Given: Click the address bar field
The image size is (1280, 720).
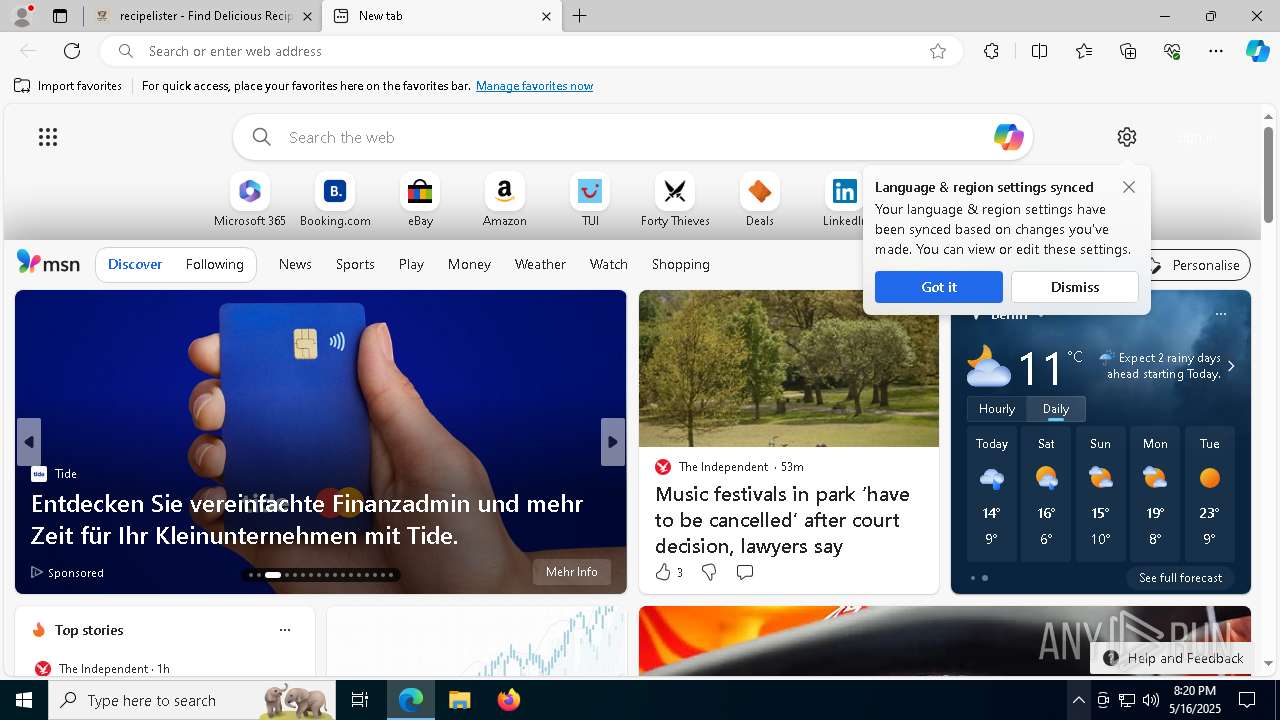Looking at the screenshot, I should [x=530, y=51].
